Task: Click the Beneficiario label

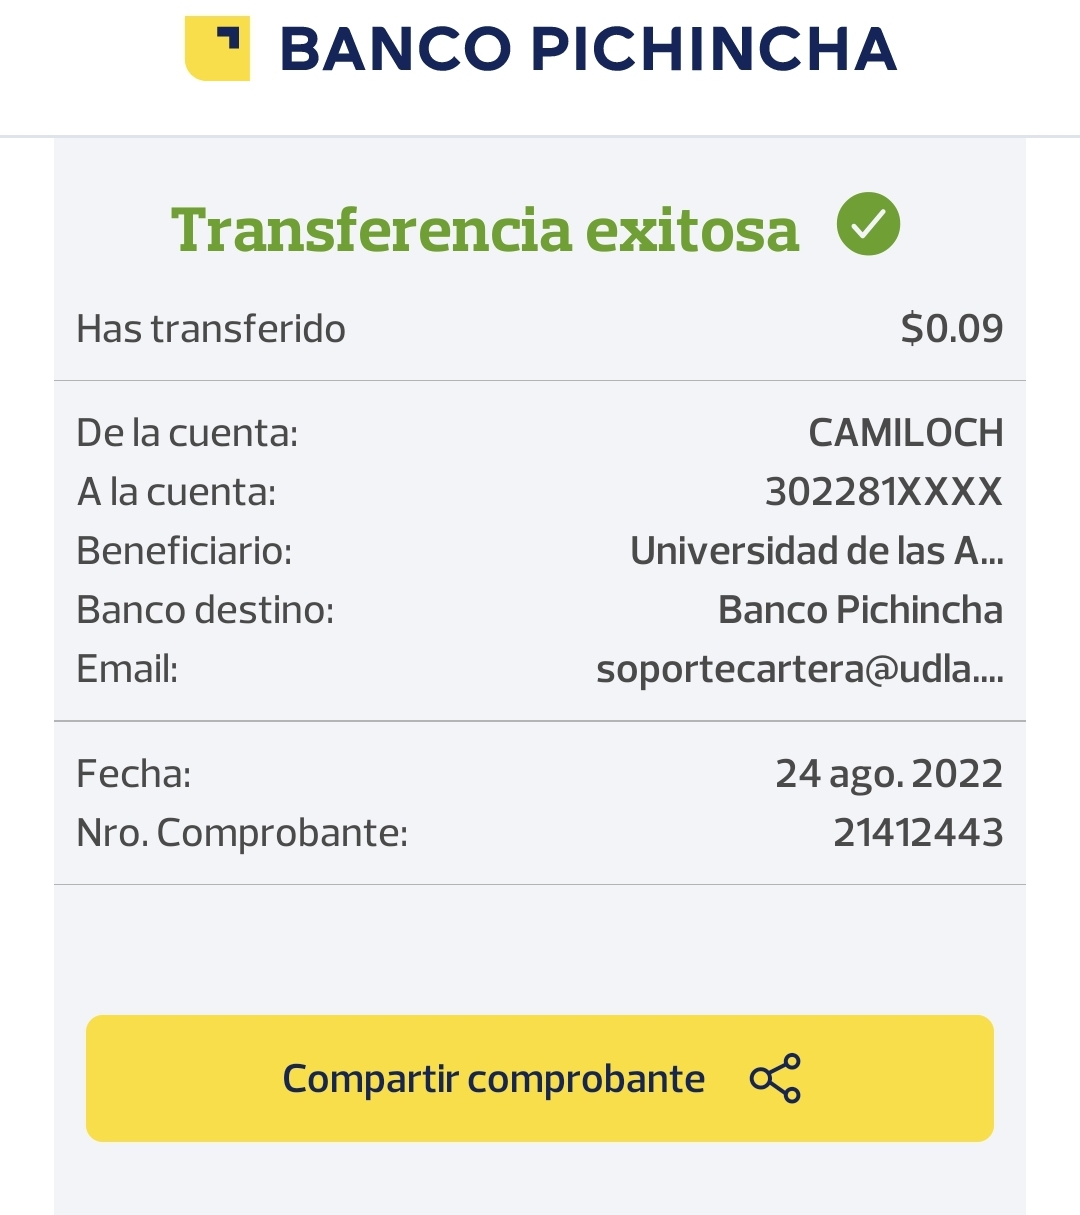Action: tap(184, 551)
